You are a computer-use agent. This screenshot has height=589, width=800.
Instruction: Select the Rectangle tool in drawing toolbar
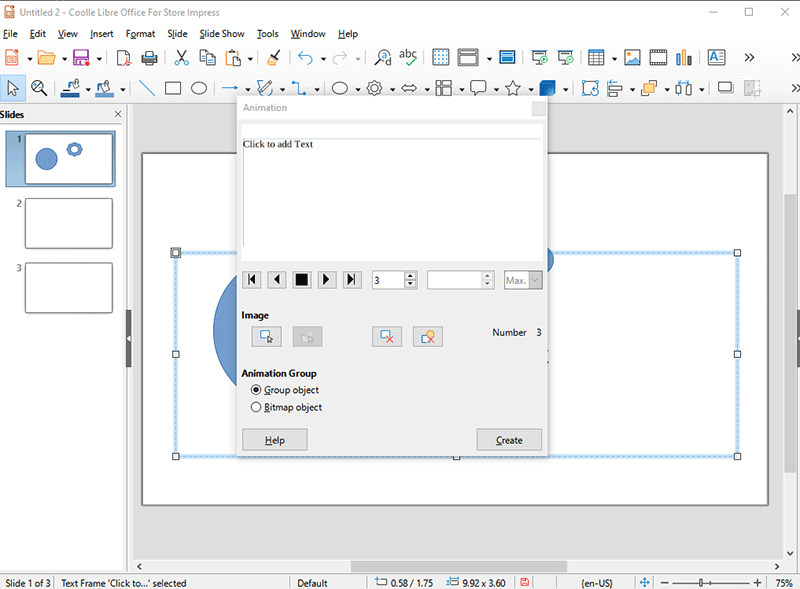pyautogui.click(x=173, y=88)
